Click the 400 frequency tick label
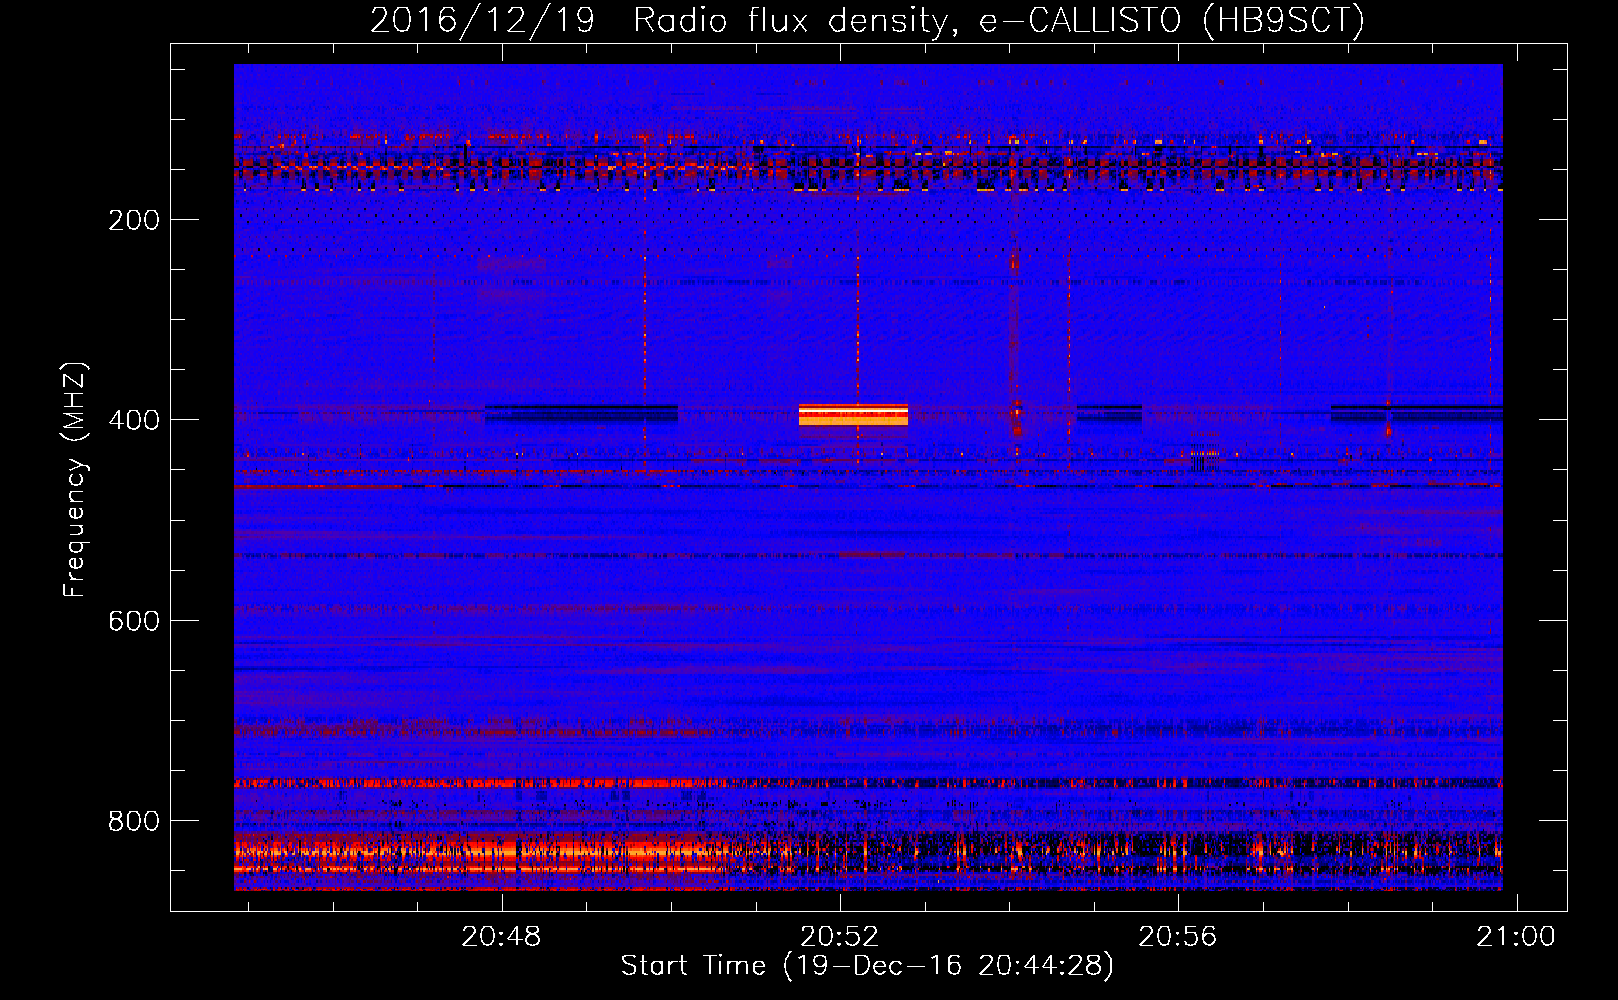1618x1000 pixels. tap(134, 420)
